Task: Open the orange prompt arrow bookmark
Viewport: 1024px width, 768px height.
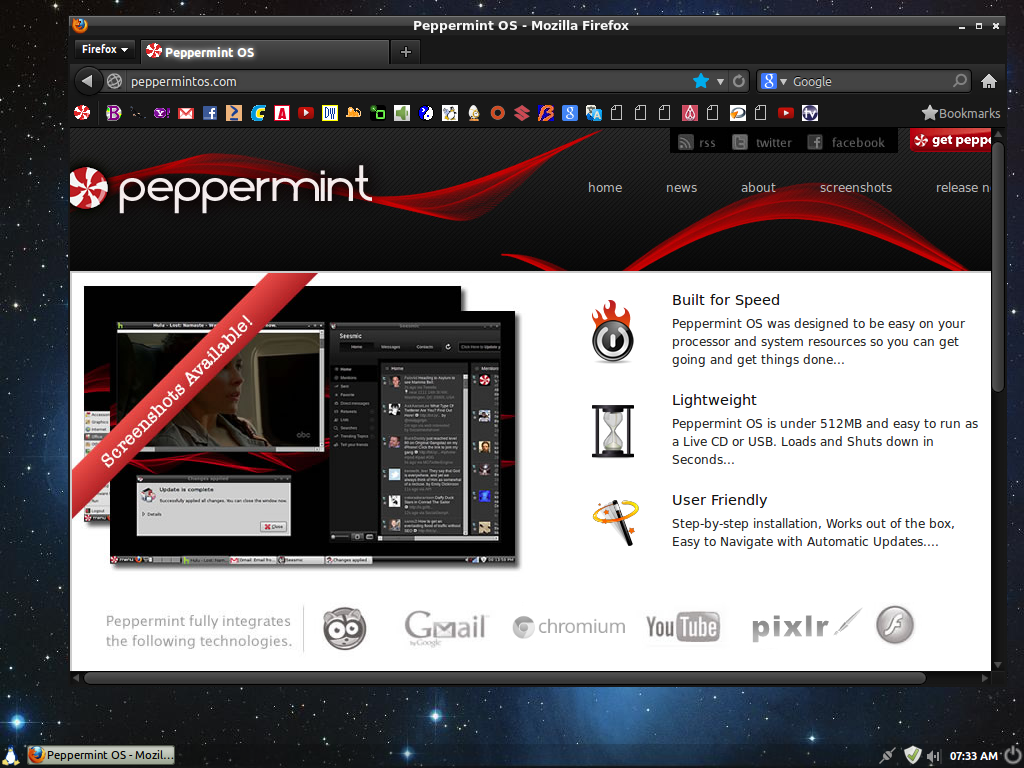Action: [x=234, y=113]
